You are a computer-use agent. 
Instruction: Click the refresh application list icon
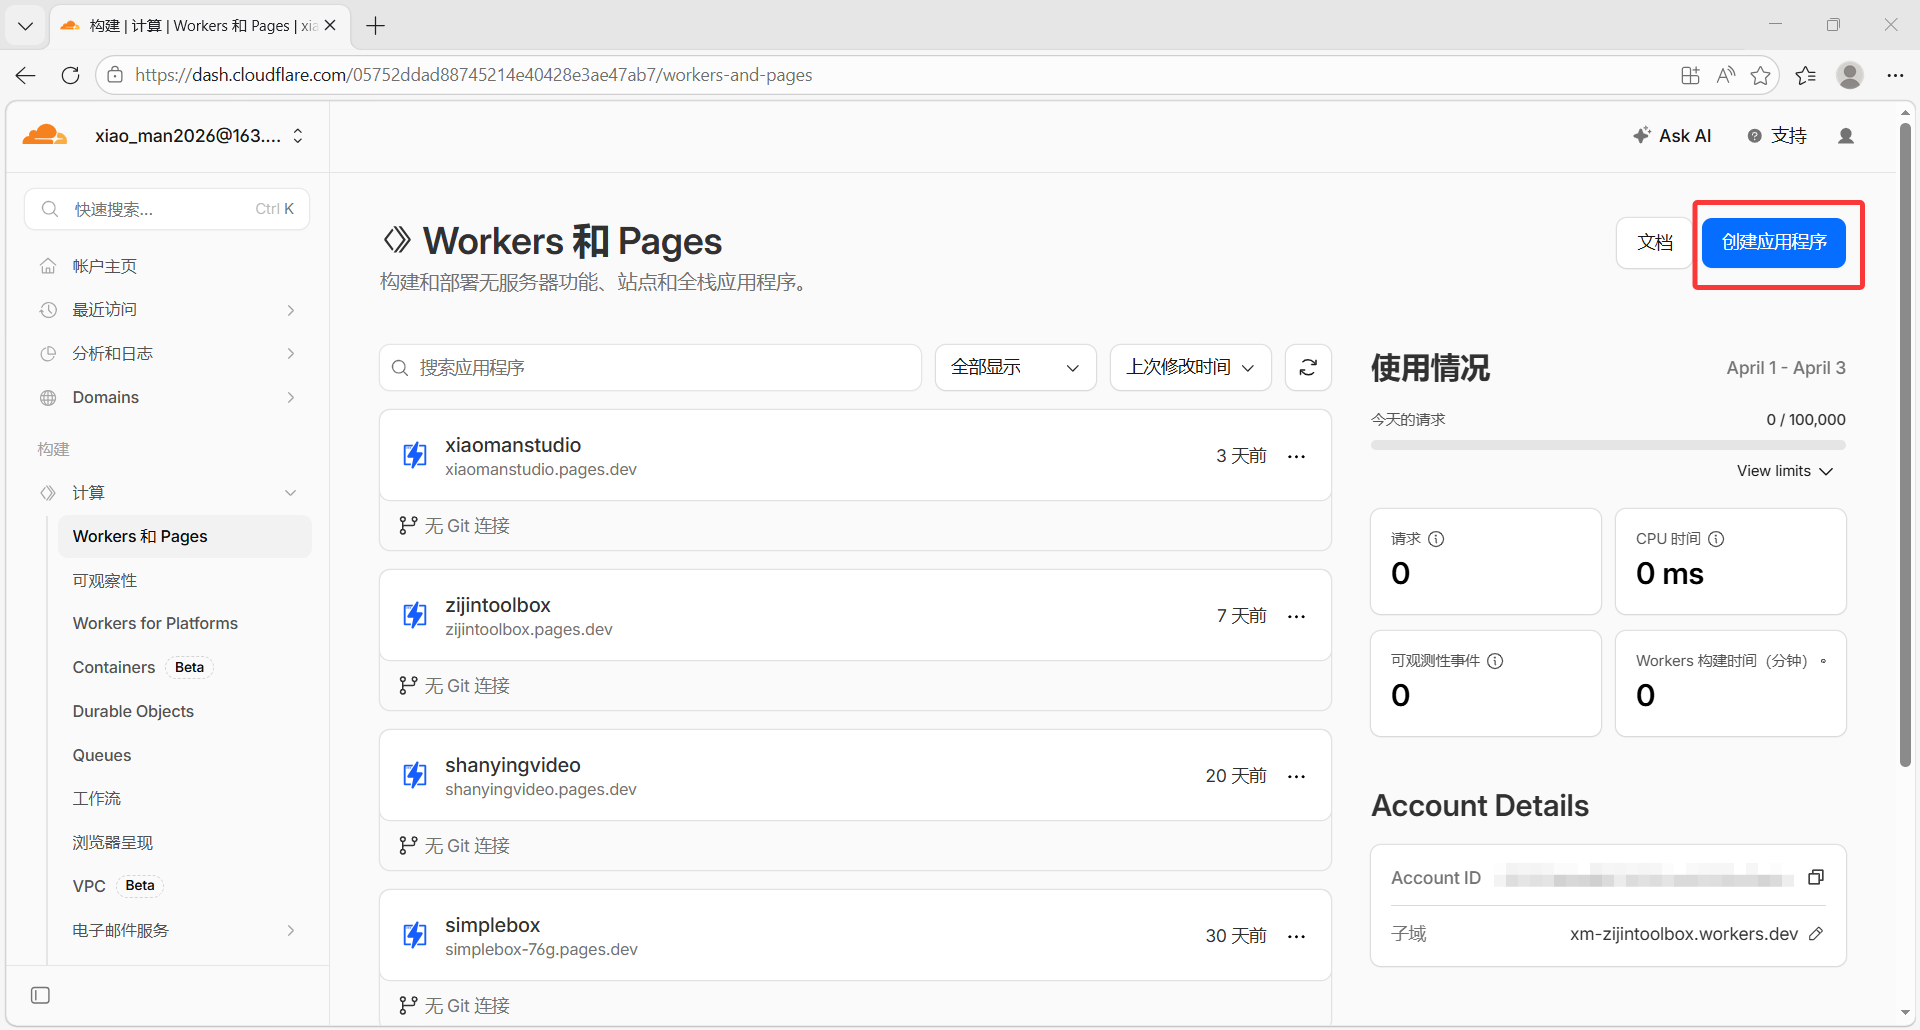1308,368
